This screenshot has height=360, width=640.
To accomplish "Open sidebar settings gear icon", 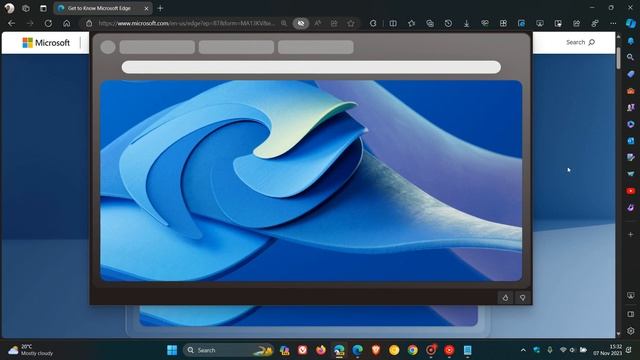I will (x=631, y=331).
